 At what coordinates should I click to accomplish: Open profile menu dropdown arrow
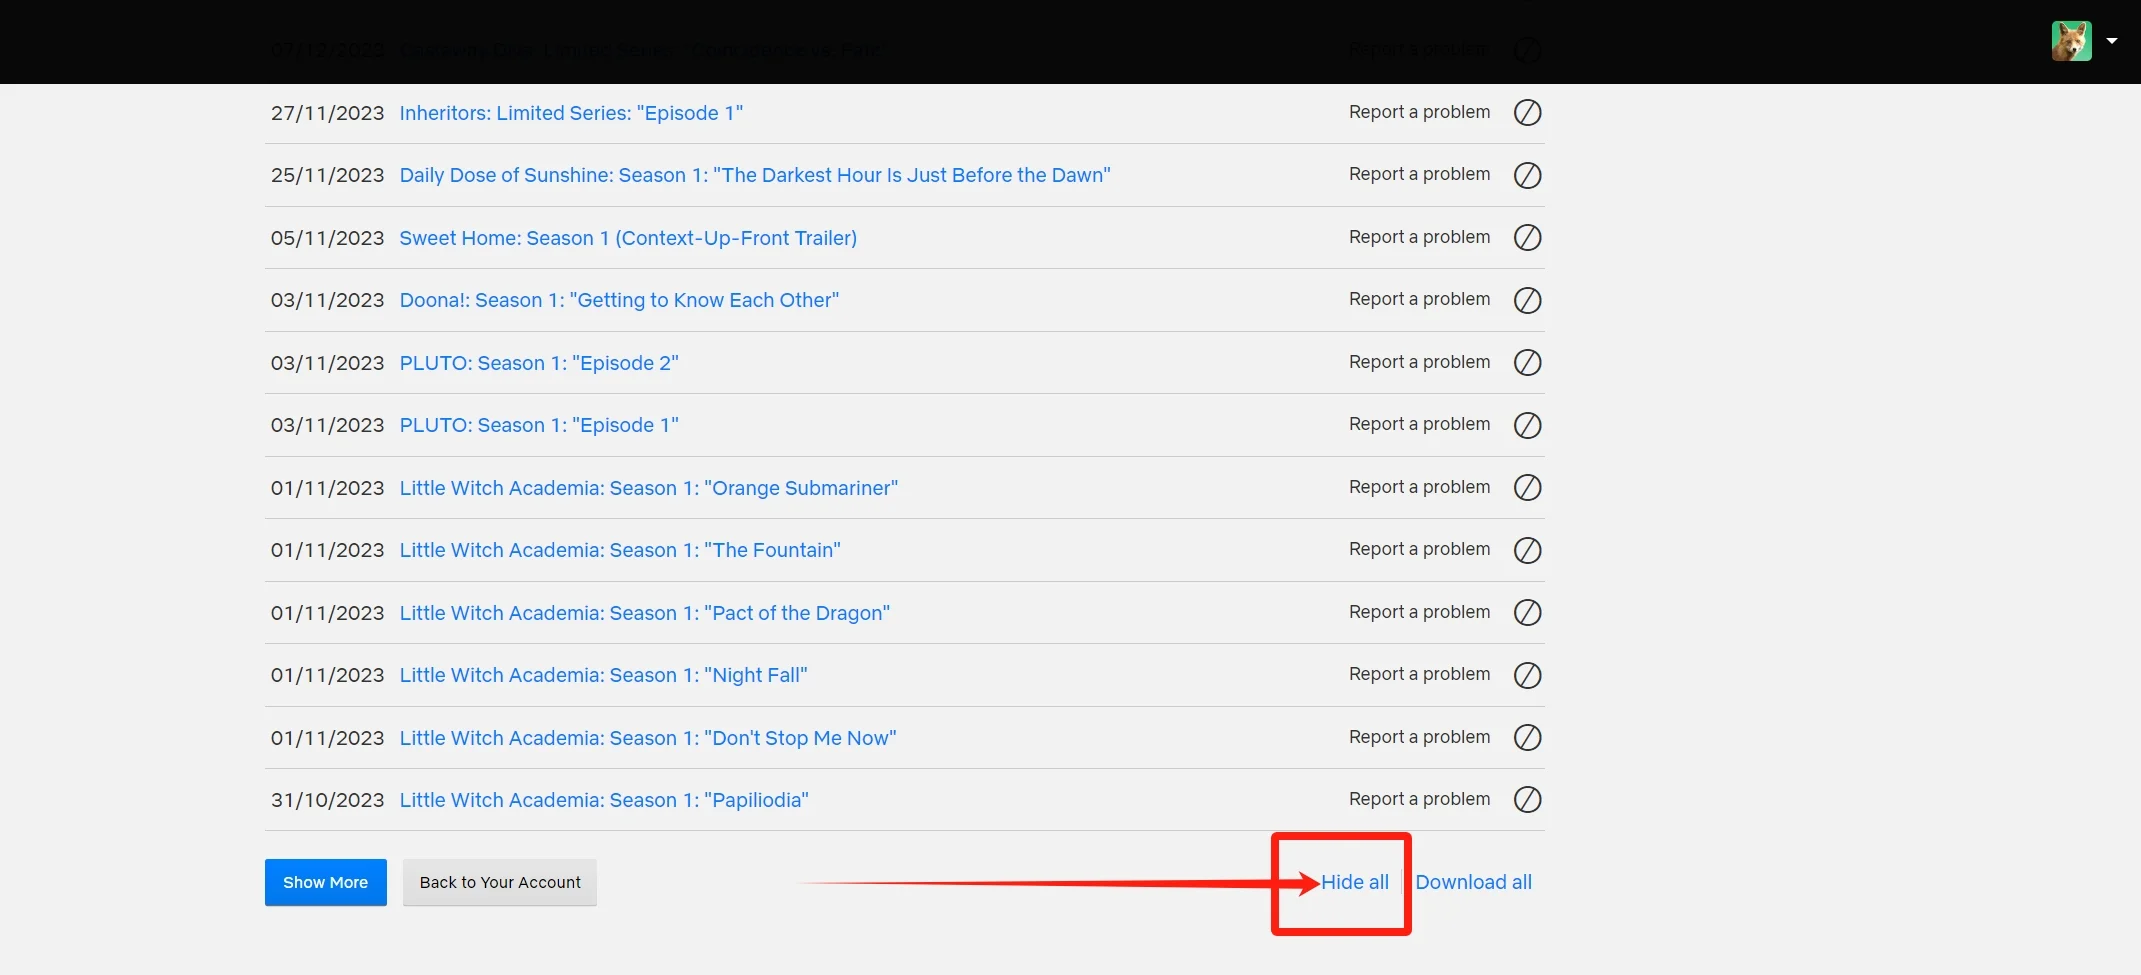pos(2112,41)
